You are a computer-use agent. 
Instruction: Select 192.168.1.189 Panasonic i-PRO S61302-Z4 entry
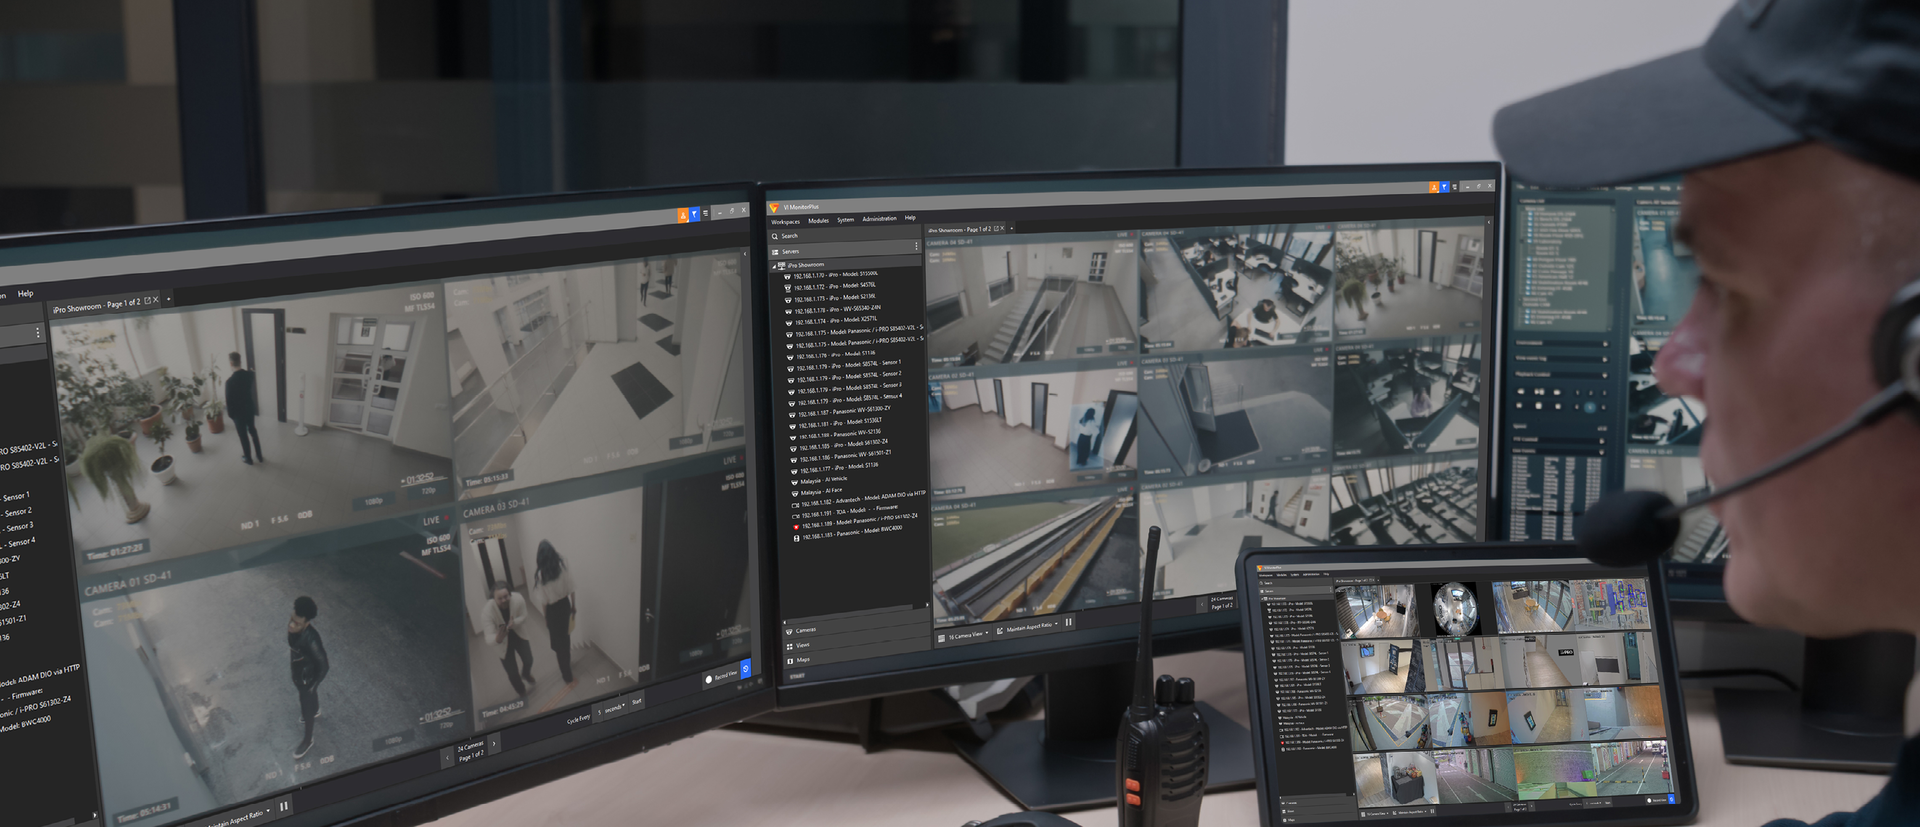point(856,521)
